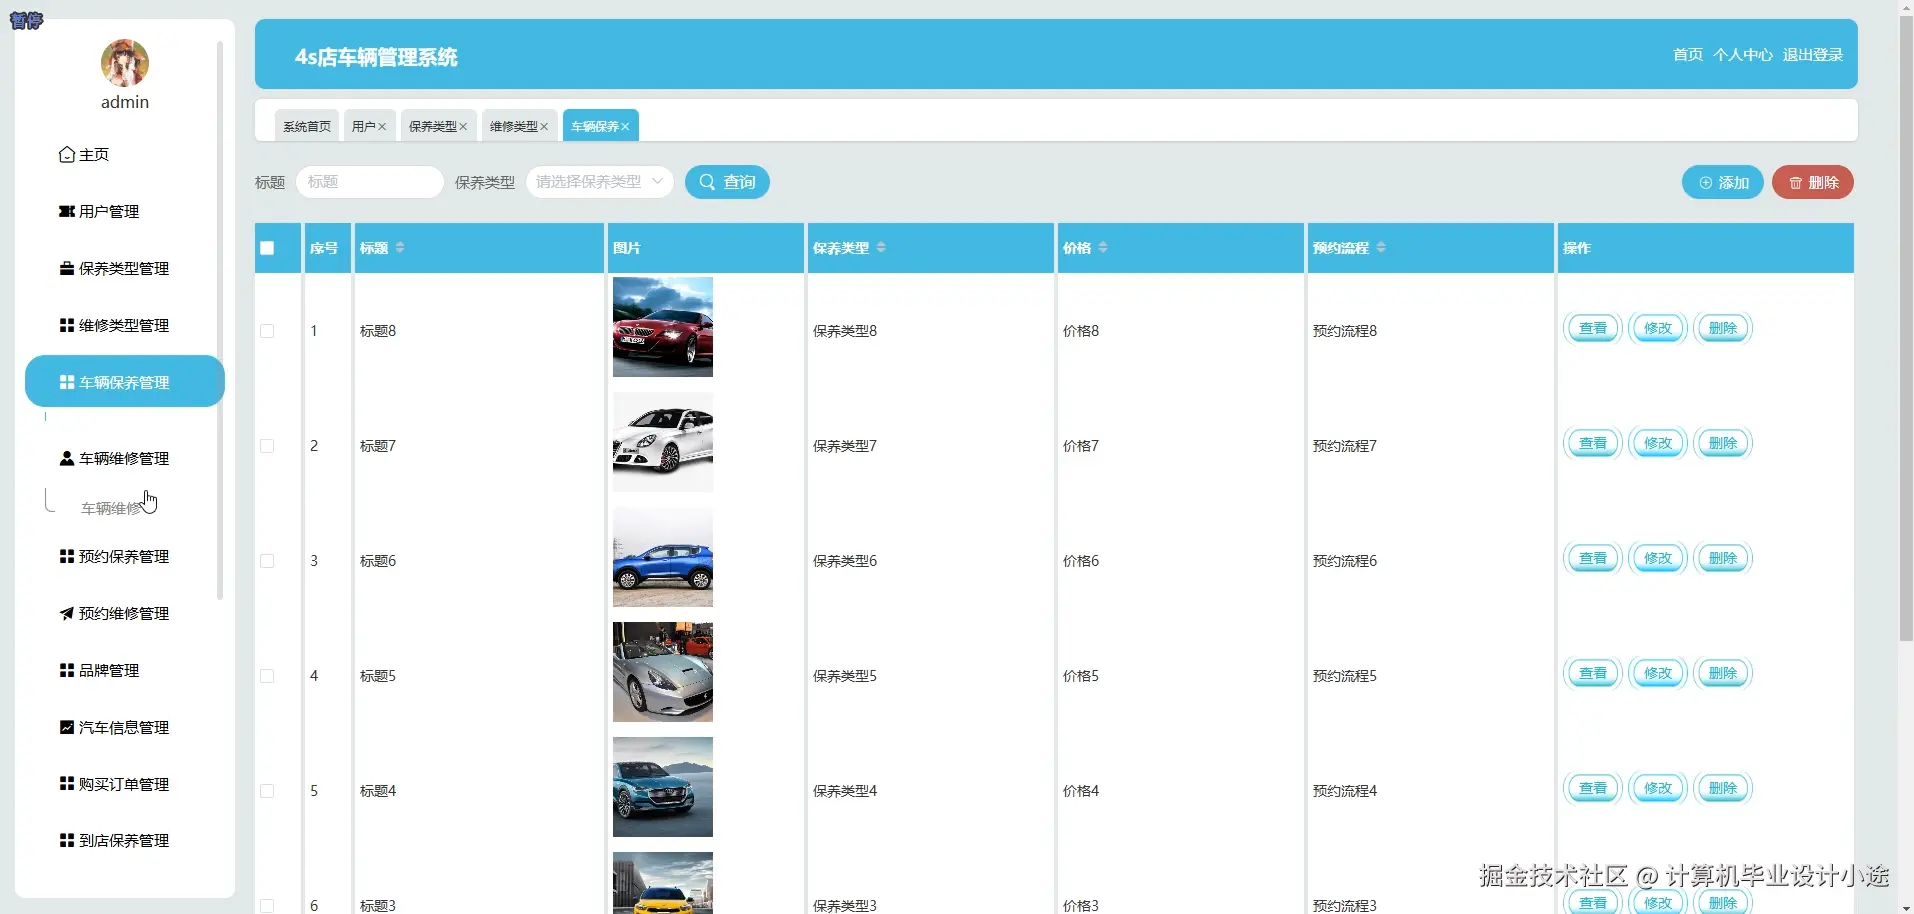
Task: Check the checkbox for row 标题6
Action: 267,561
